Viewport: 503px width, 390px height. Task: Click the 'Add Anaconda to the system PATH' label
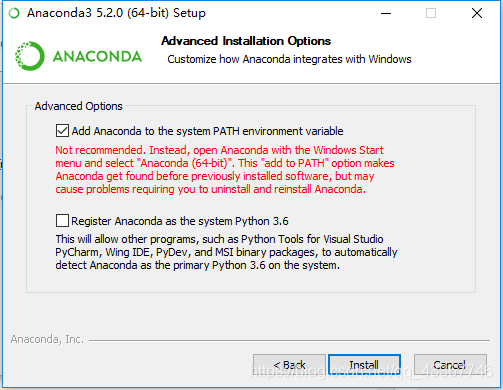(207, 131)
